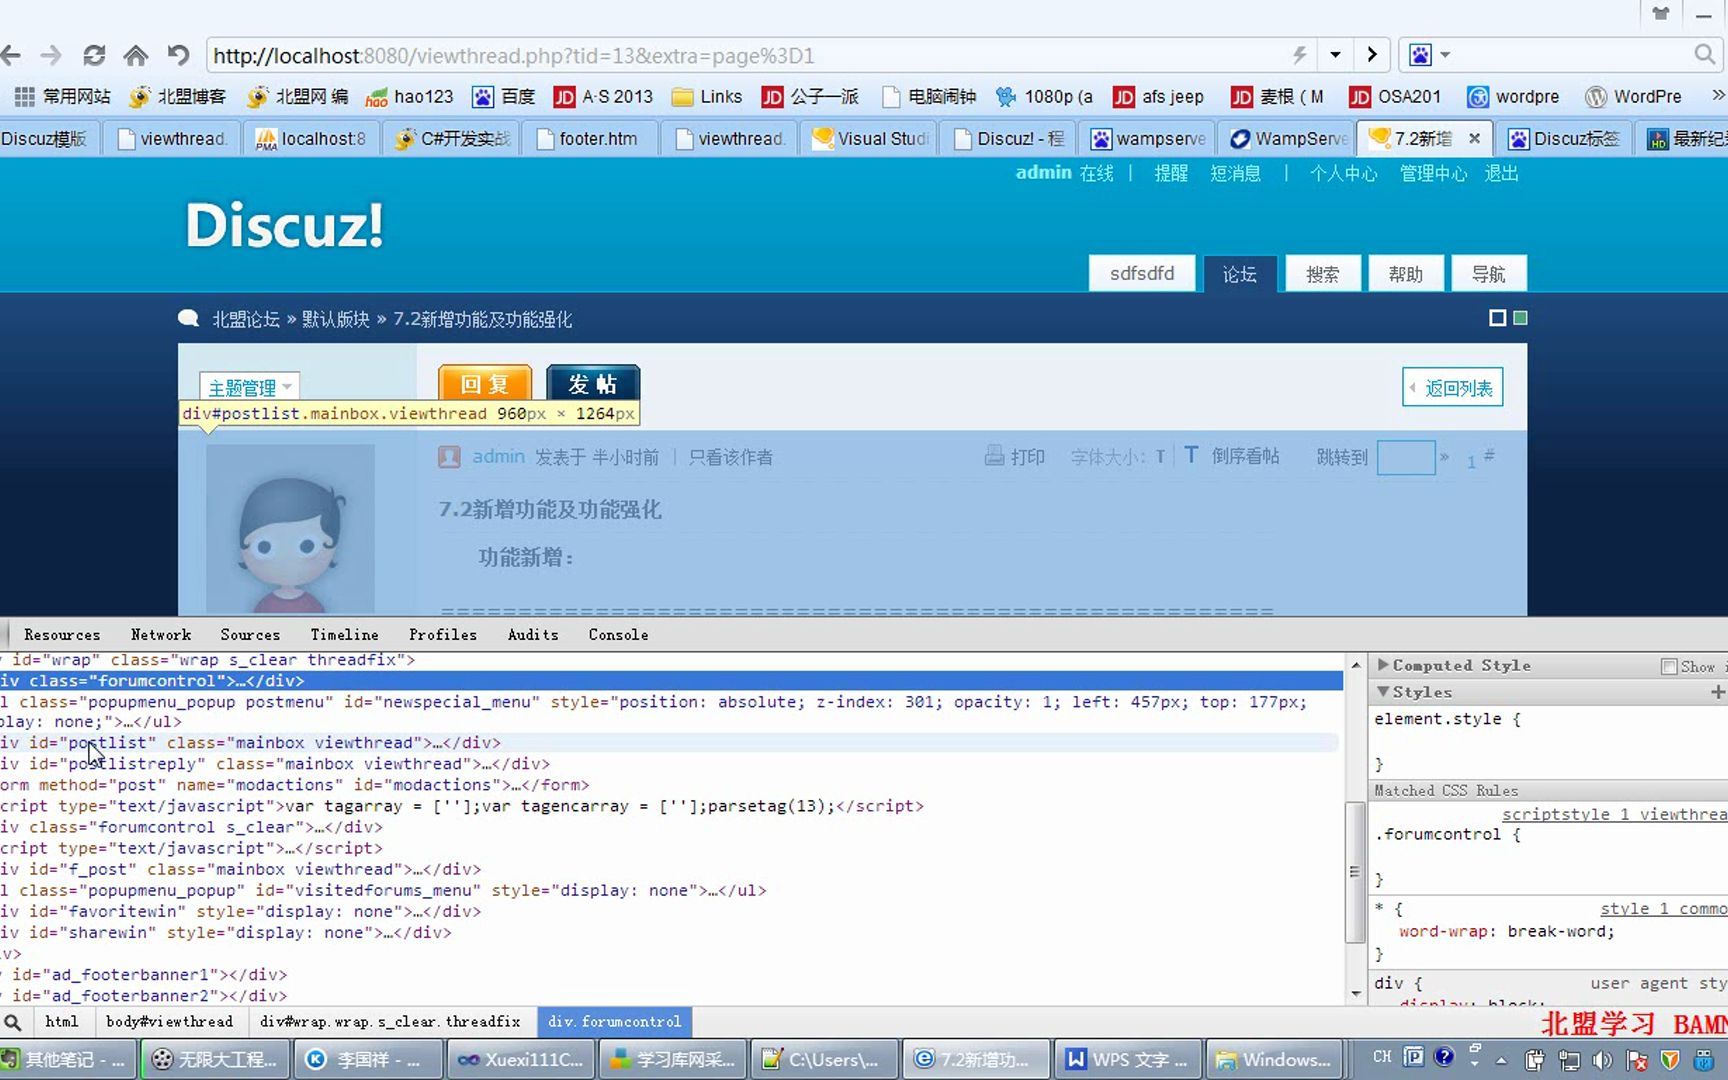Expand the Computed Style section triangle
Screen dimensions: 1728x1080
1383,665
